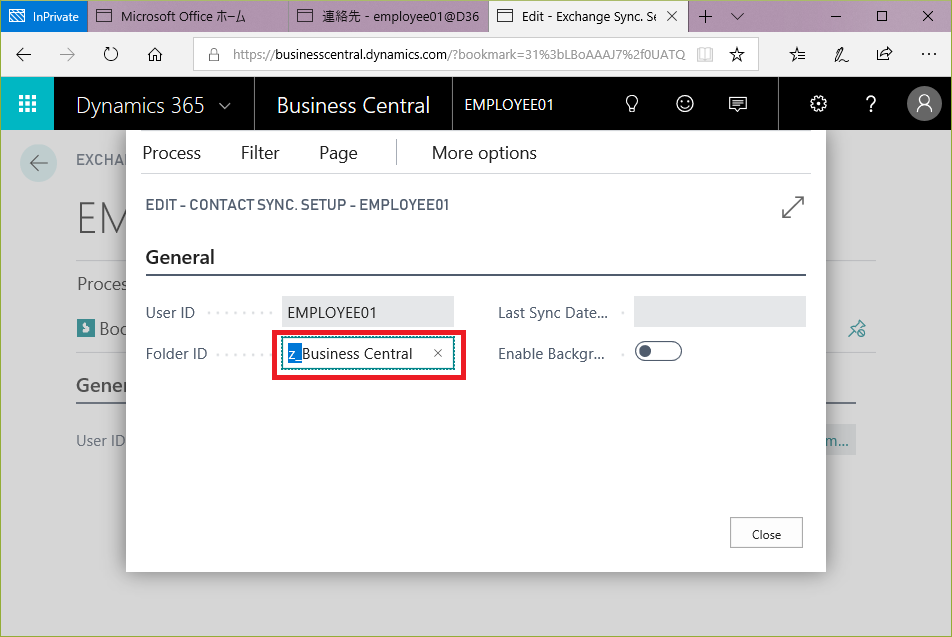Viewport: 952px width, 637px height.
Task: Click the Last Sync Date field
Action: click(719, 312)
